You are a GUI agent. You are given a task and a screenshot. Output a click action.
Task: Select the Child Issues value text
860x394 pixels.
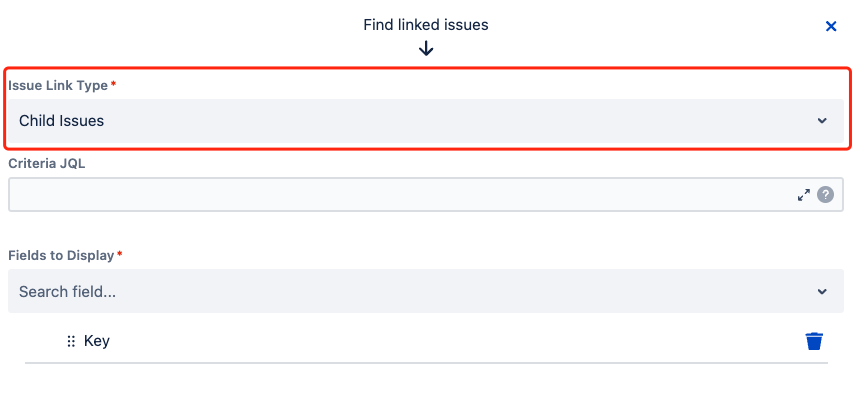(x=61, y=121)
